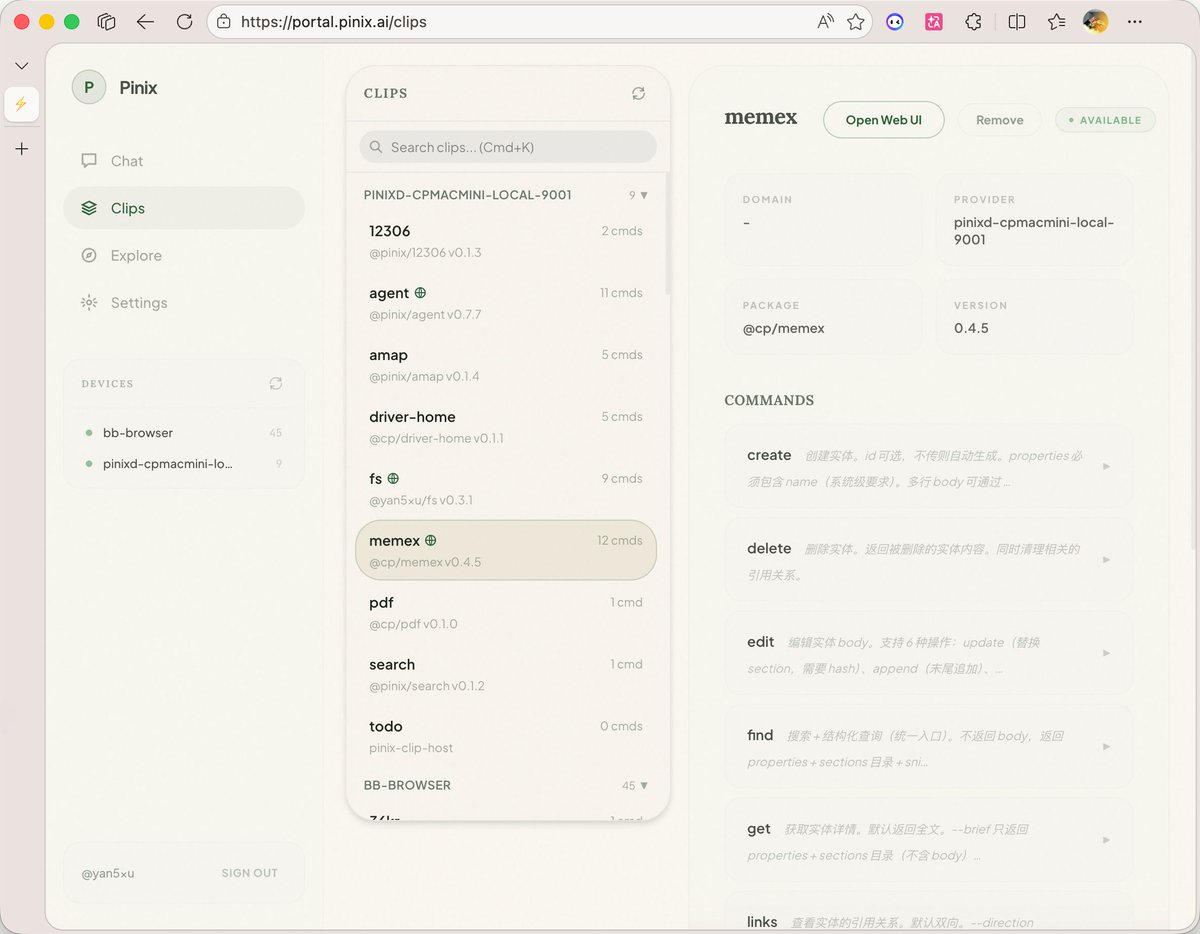Focus the Search clips field

[508, 147]
